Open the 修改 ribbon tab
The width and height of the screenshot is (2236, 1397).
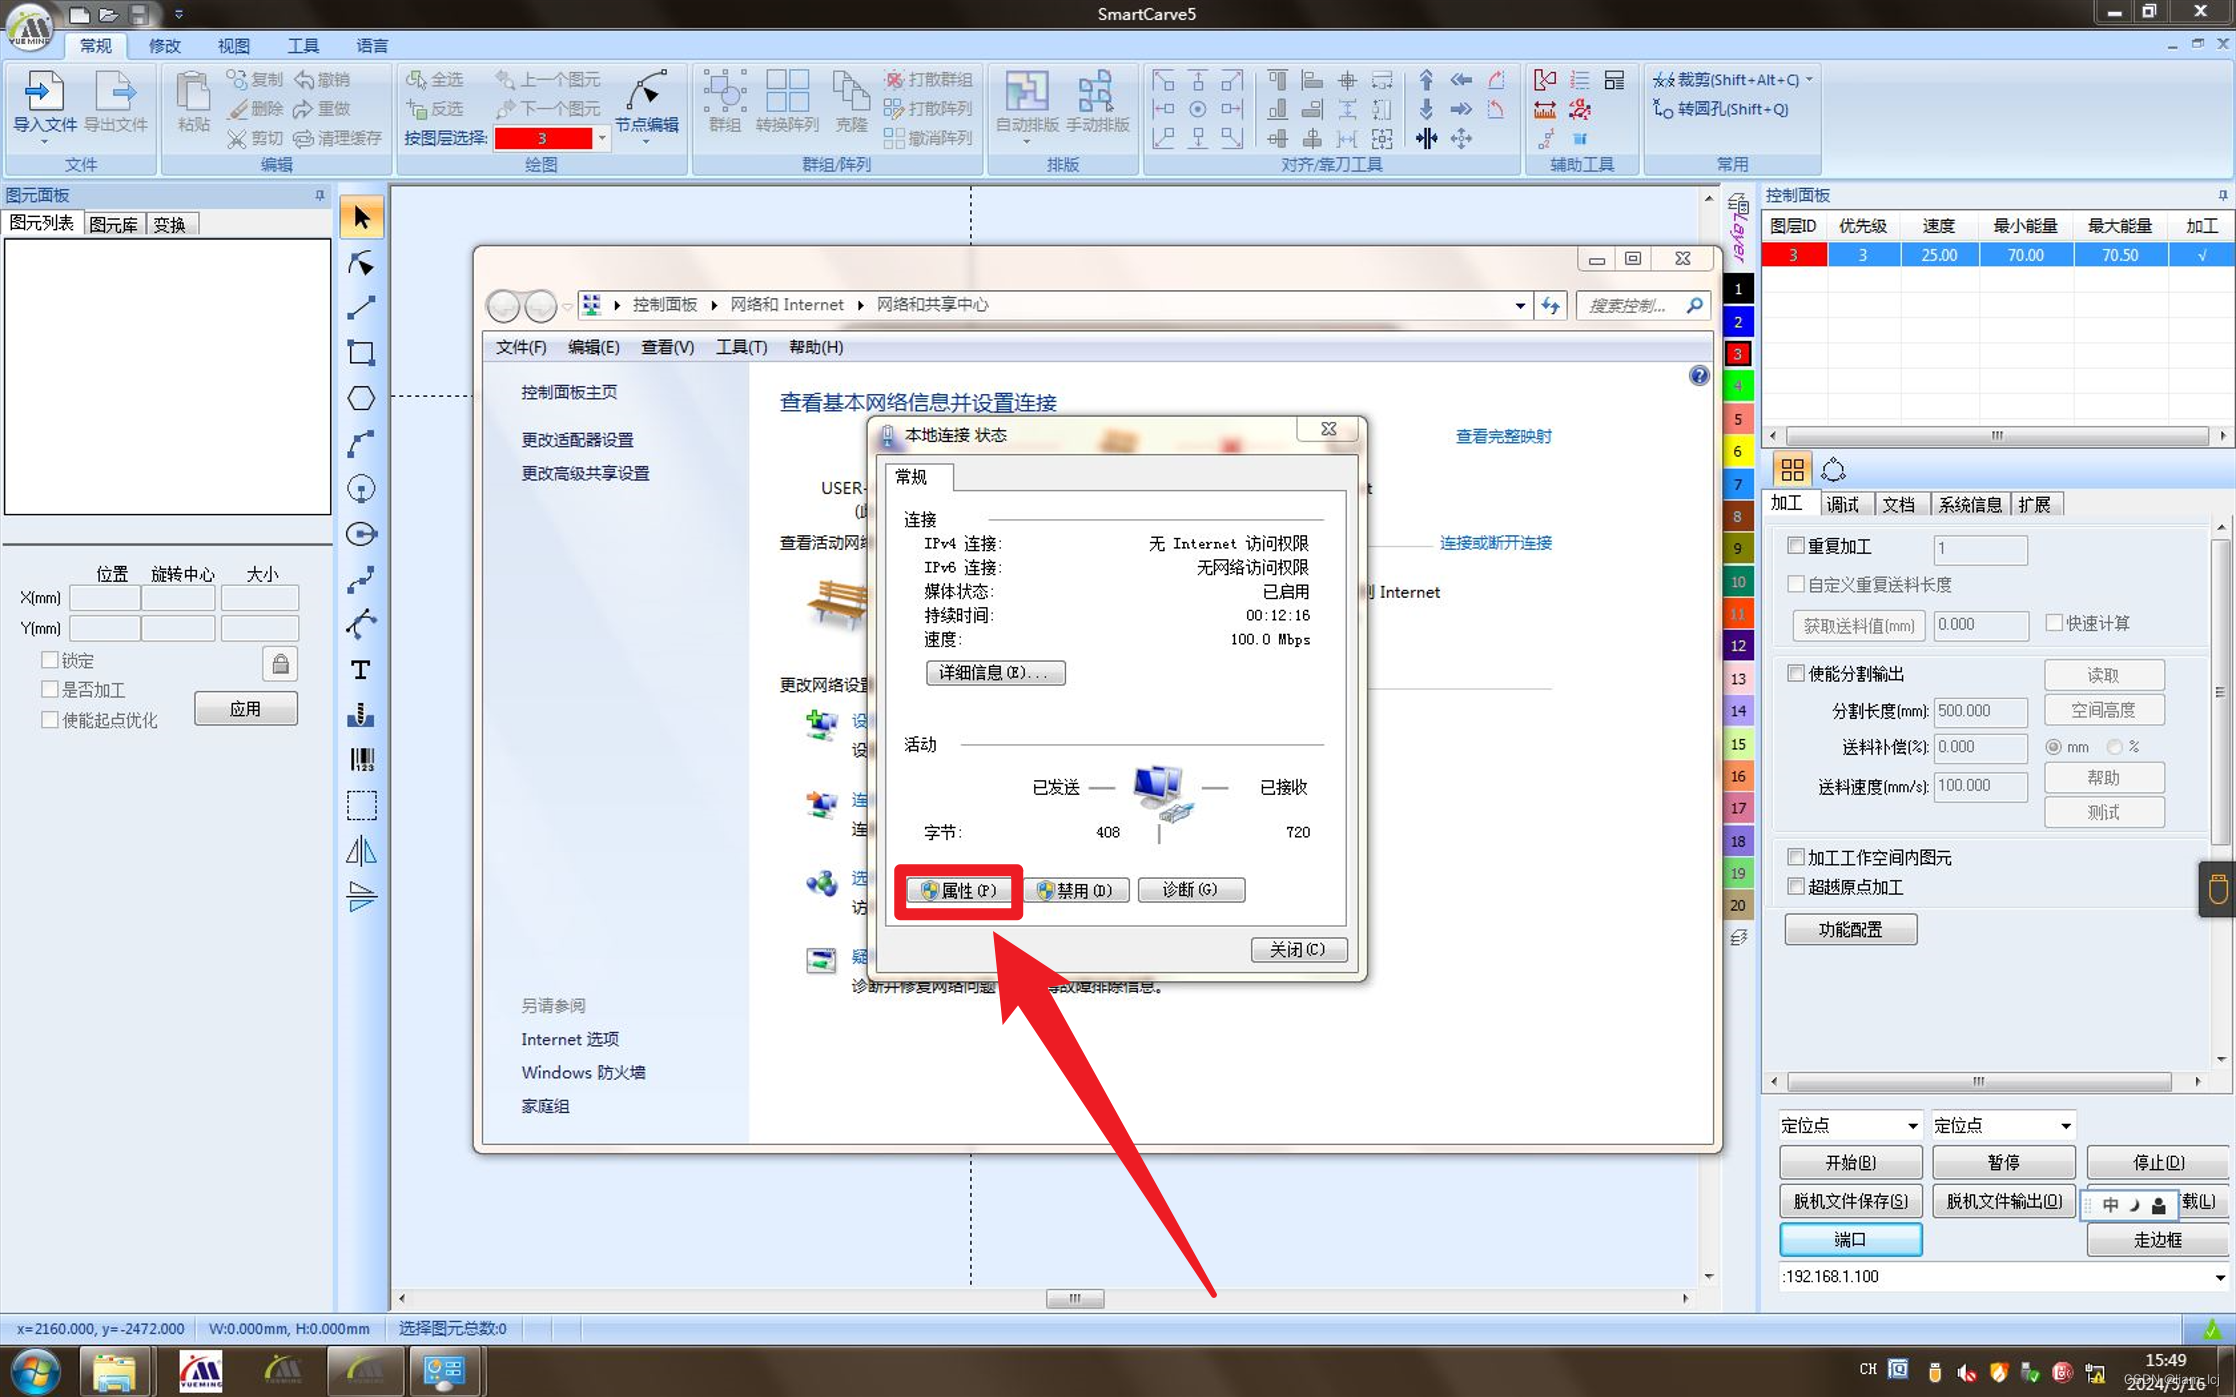pos(164,45)
